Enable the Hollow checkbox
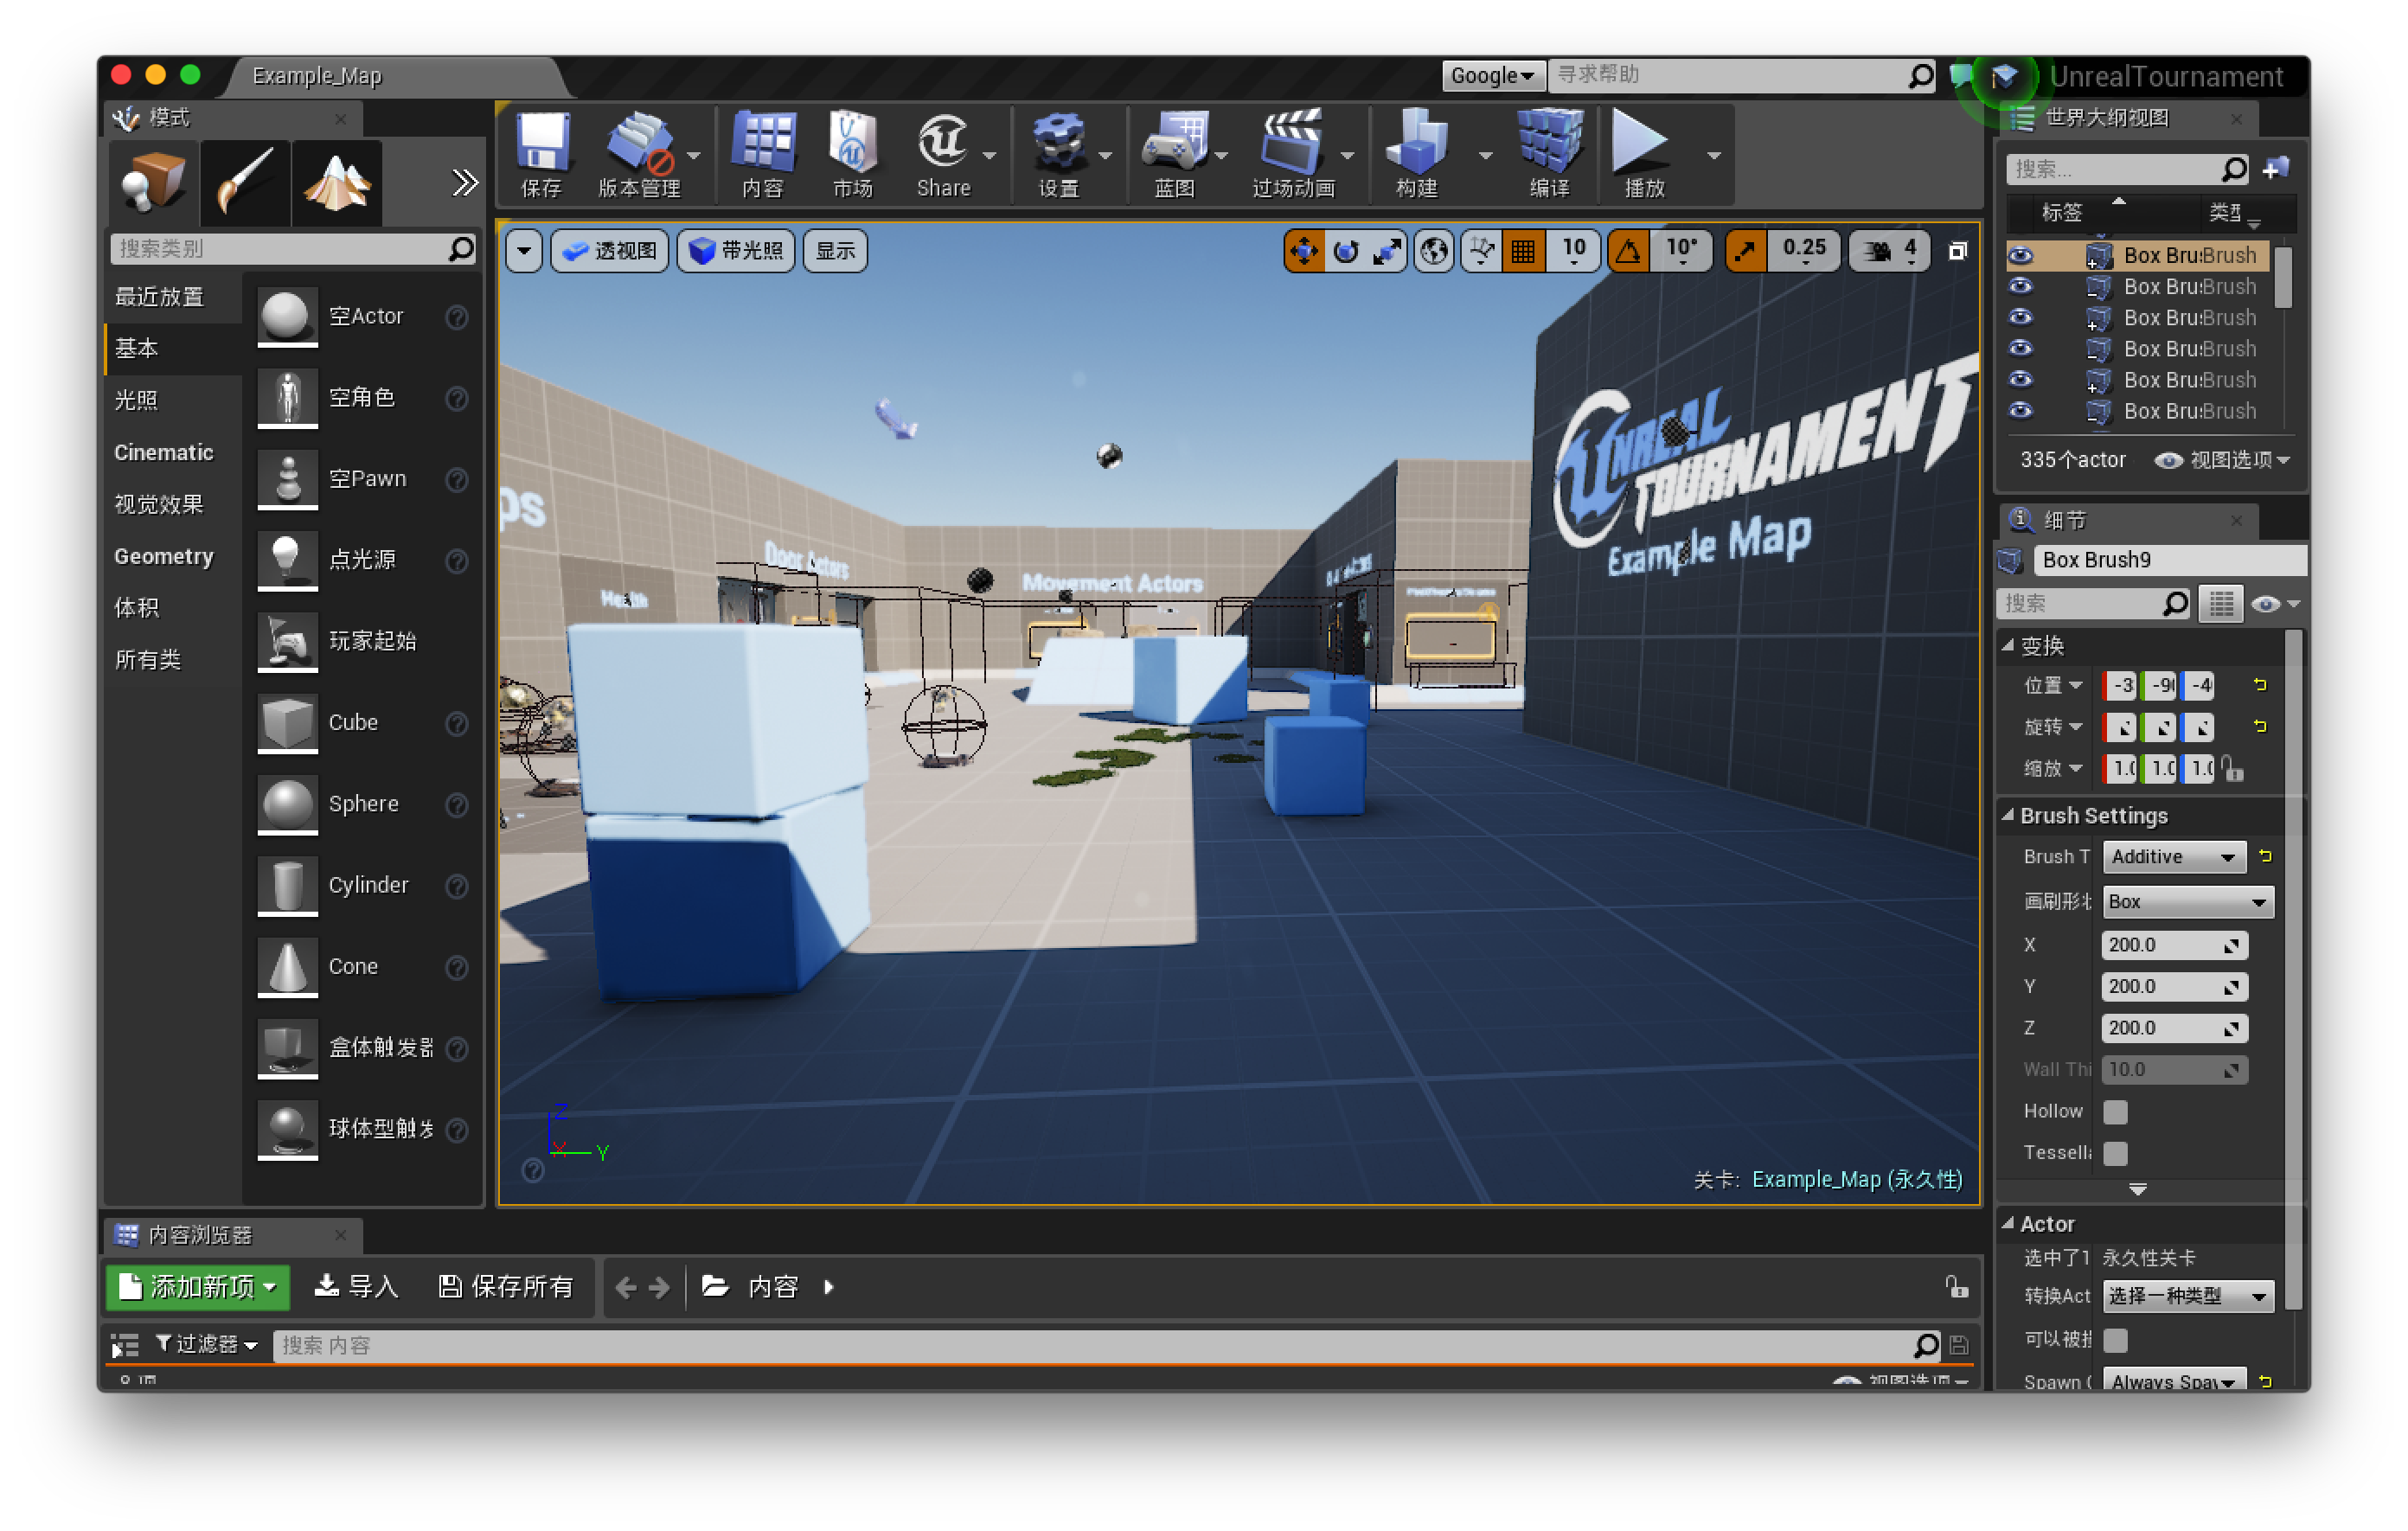 pyautogui.click(x=2115, y=1111)
